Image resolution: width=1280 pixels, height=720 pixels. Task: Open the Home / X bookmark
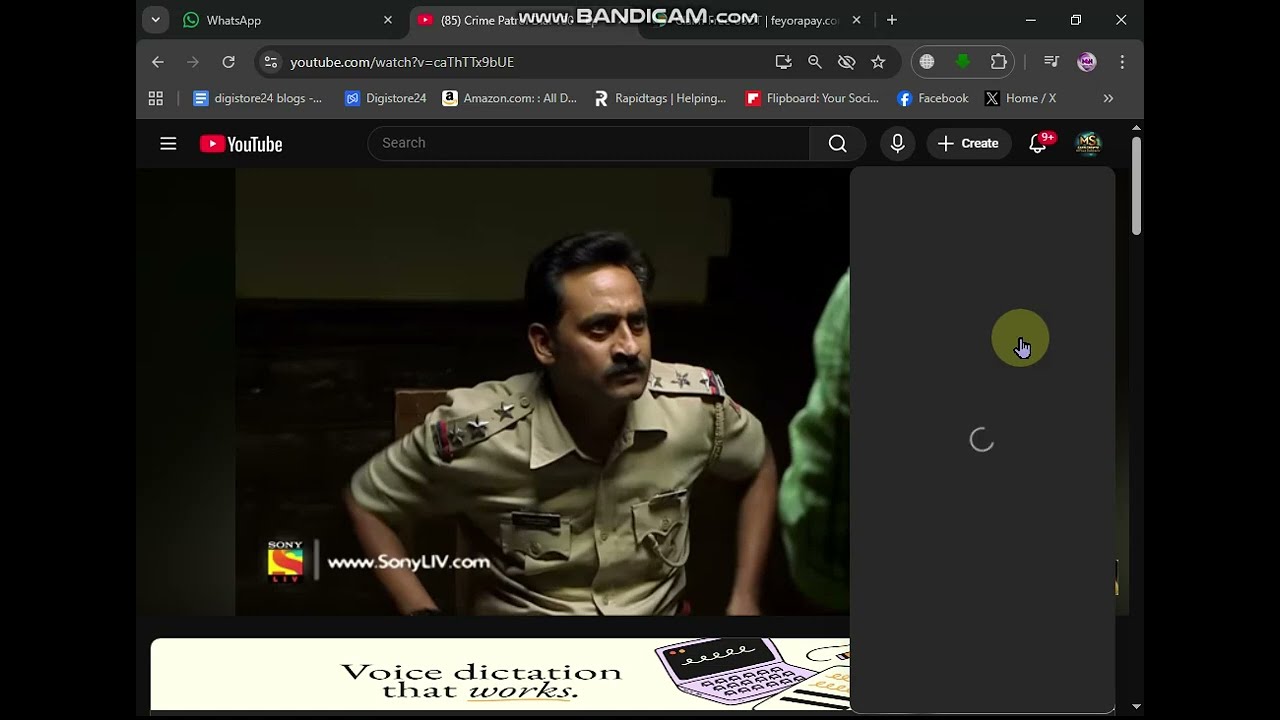tap(1020, 98)
